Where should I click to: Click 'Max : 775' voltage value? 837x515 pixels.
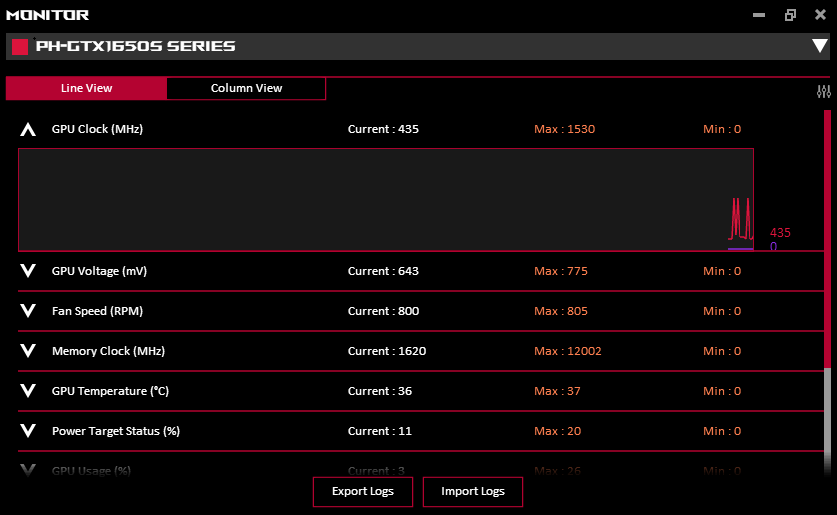(561, 271)
